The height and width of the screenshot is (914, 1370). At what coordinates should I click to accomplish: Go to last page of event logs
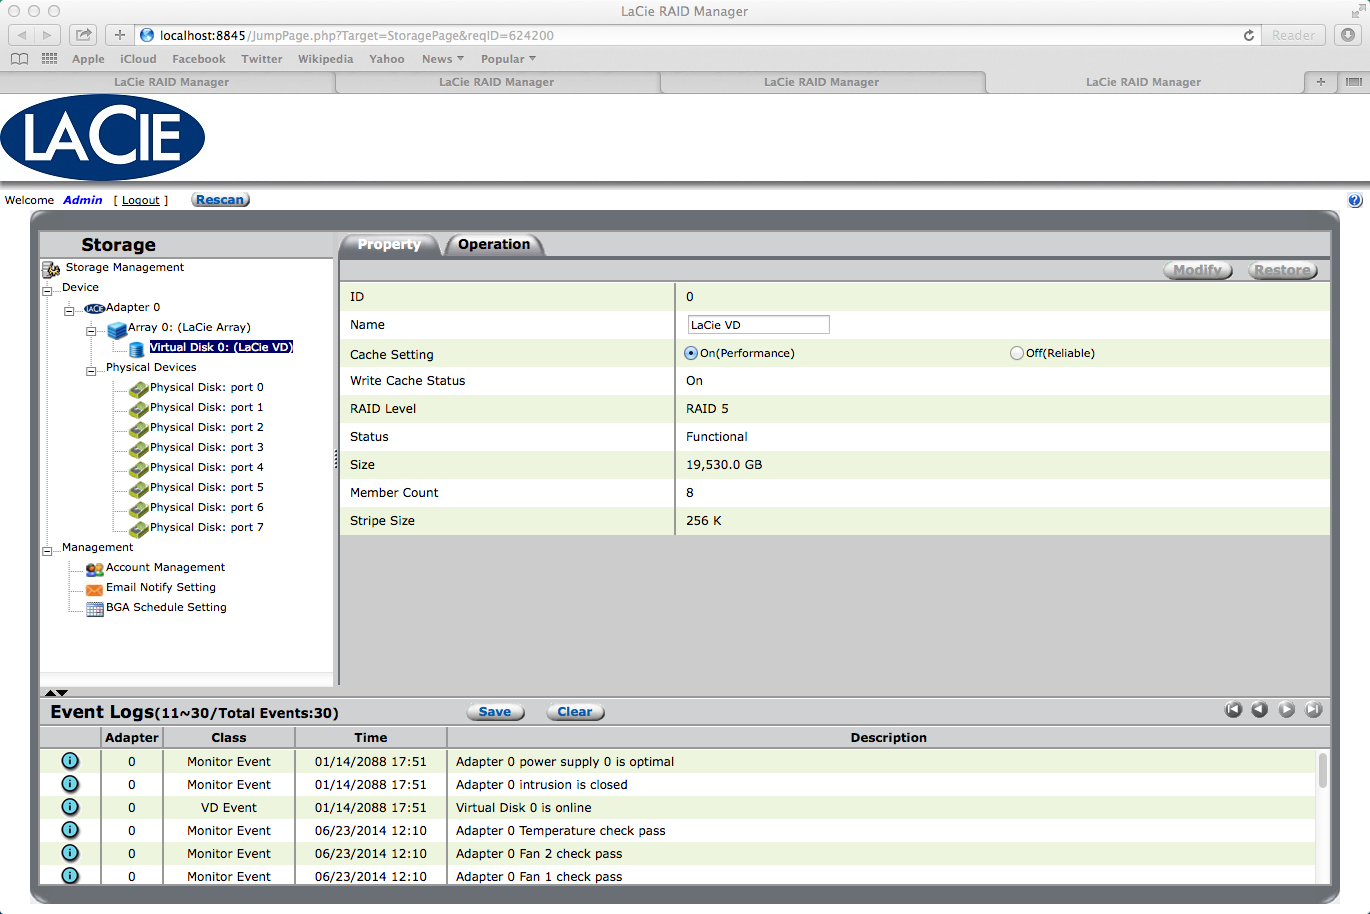coord(1314,709)
